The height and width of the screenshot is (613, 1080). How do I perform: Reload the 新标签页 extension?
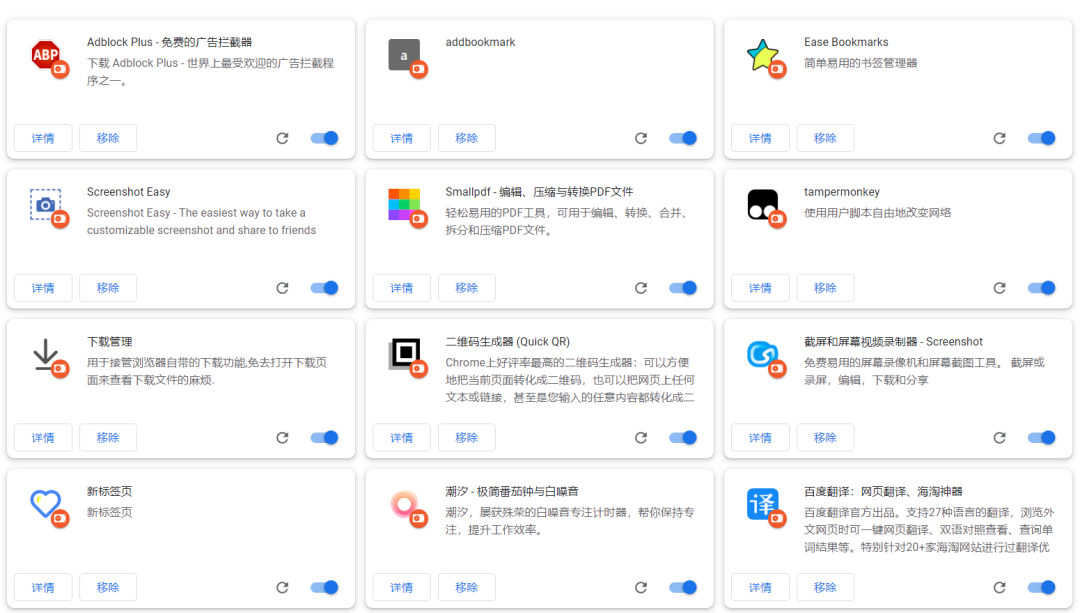(282, 588)
